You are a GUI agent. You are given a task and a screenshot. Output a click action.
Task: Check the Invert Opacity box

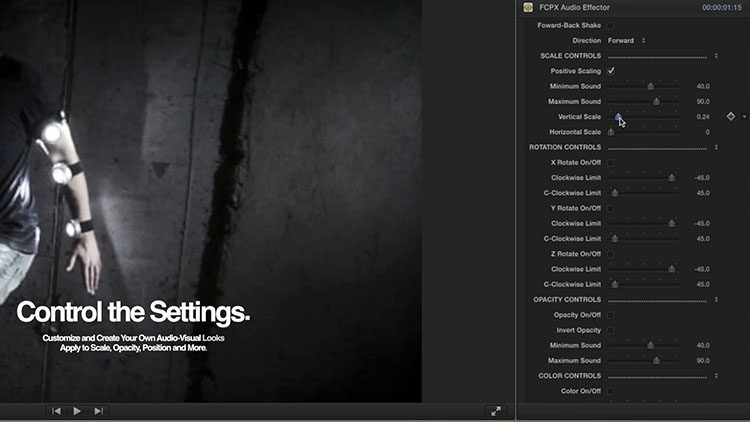point(611,330)
